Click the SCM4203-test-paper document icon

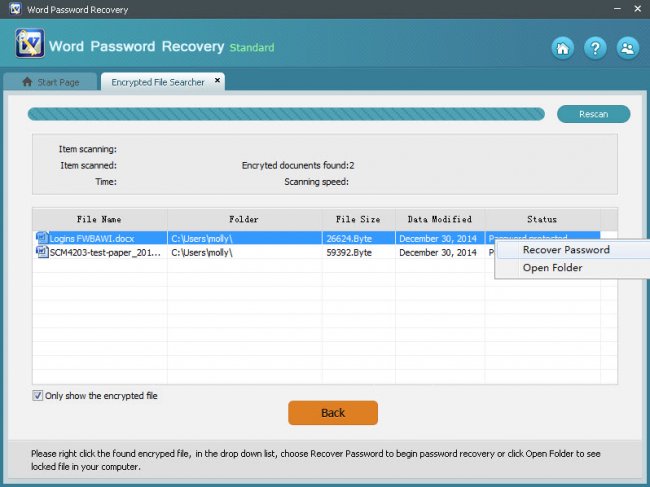click(42, 252)
